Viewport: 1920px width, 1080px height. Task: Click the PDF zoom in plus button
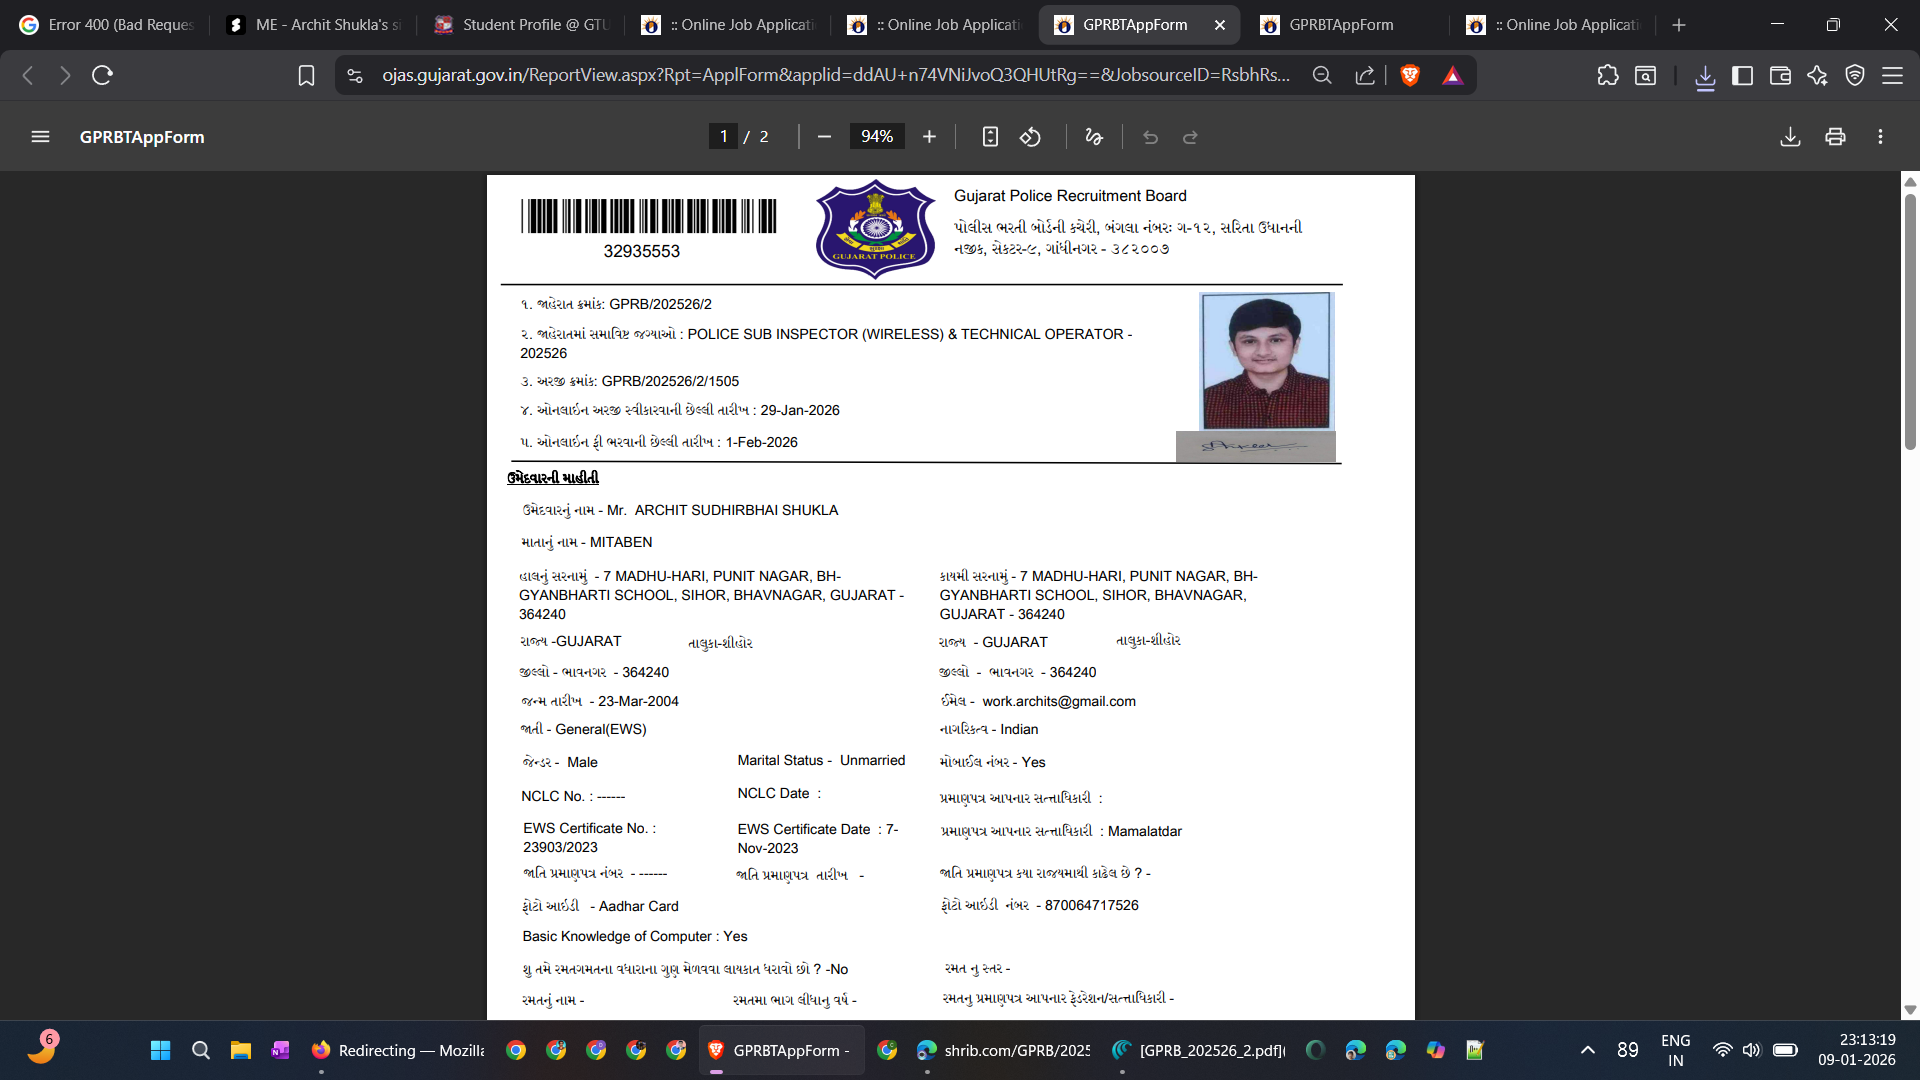(x=929, y=137)
